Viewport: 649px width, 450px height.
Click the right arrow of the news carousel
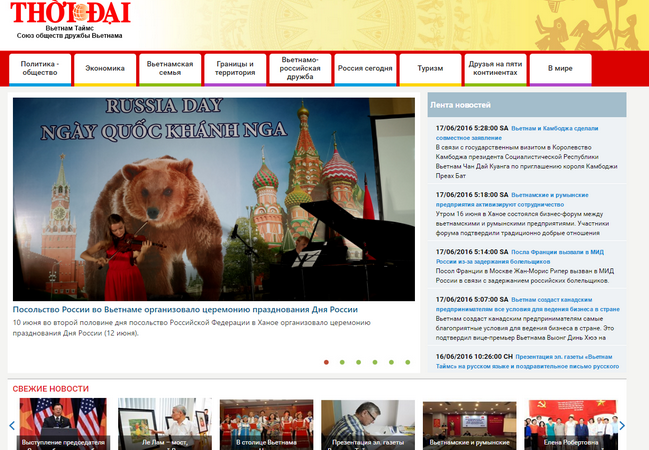pos(621,425)
